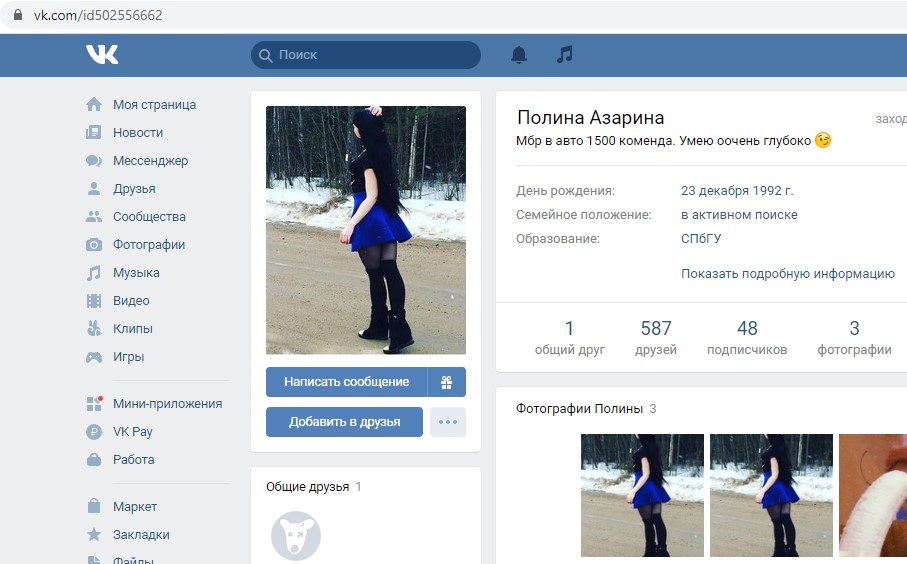Click the site lock icon in address bar
907x564 pixels.
coord(17,15)
